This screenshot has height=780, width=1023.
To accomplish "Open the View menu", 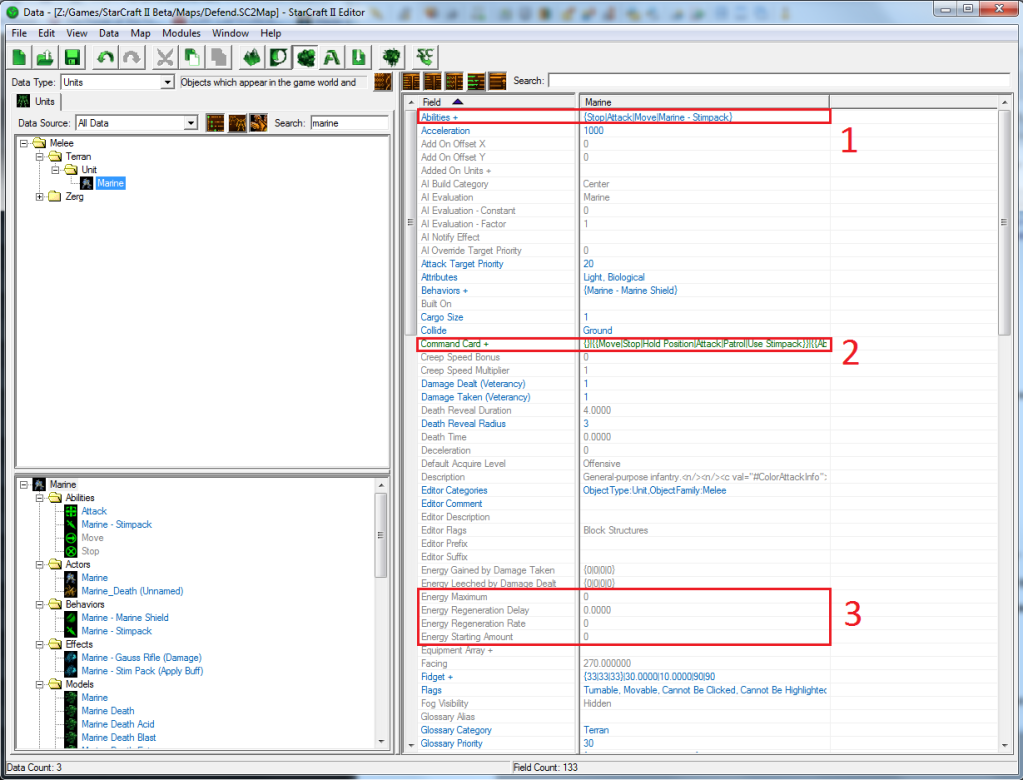I will click(x=76, y=33).
